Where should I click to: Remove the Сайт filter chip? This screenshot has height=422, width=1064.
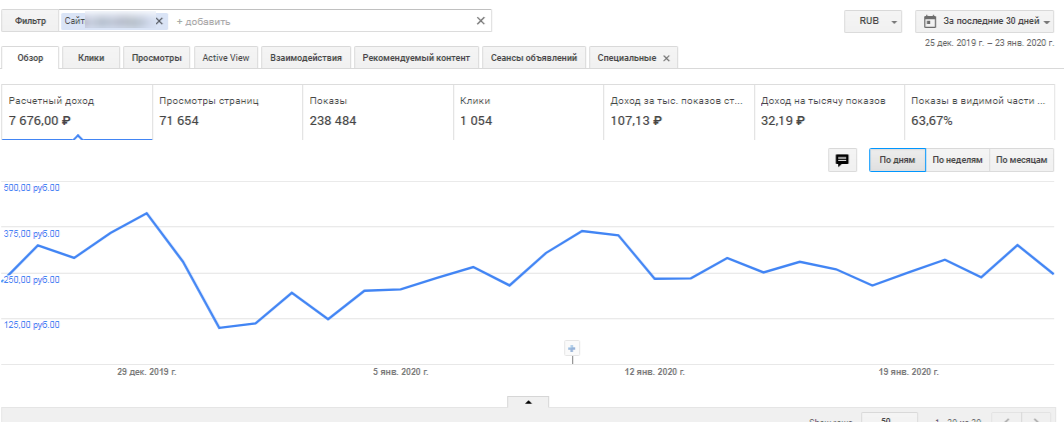pos(159,21)
